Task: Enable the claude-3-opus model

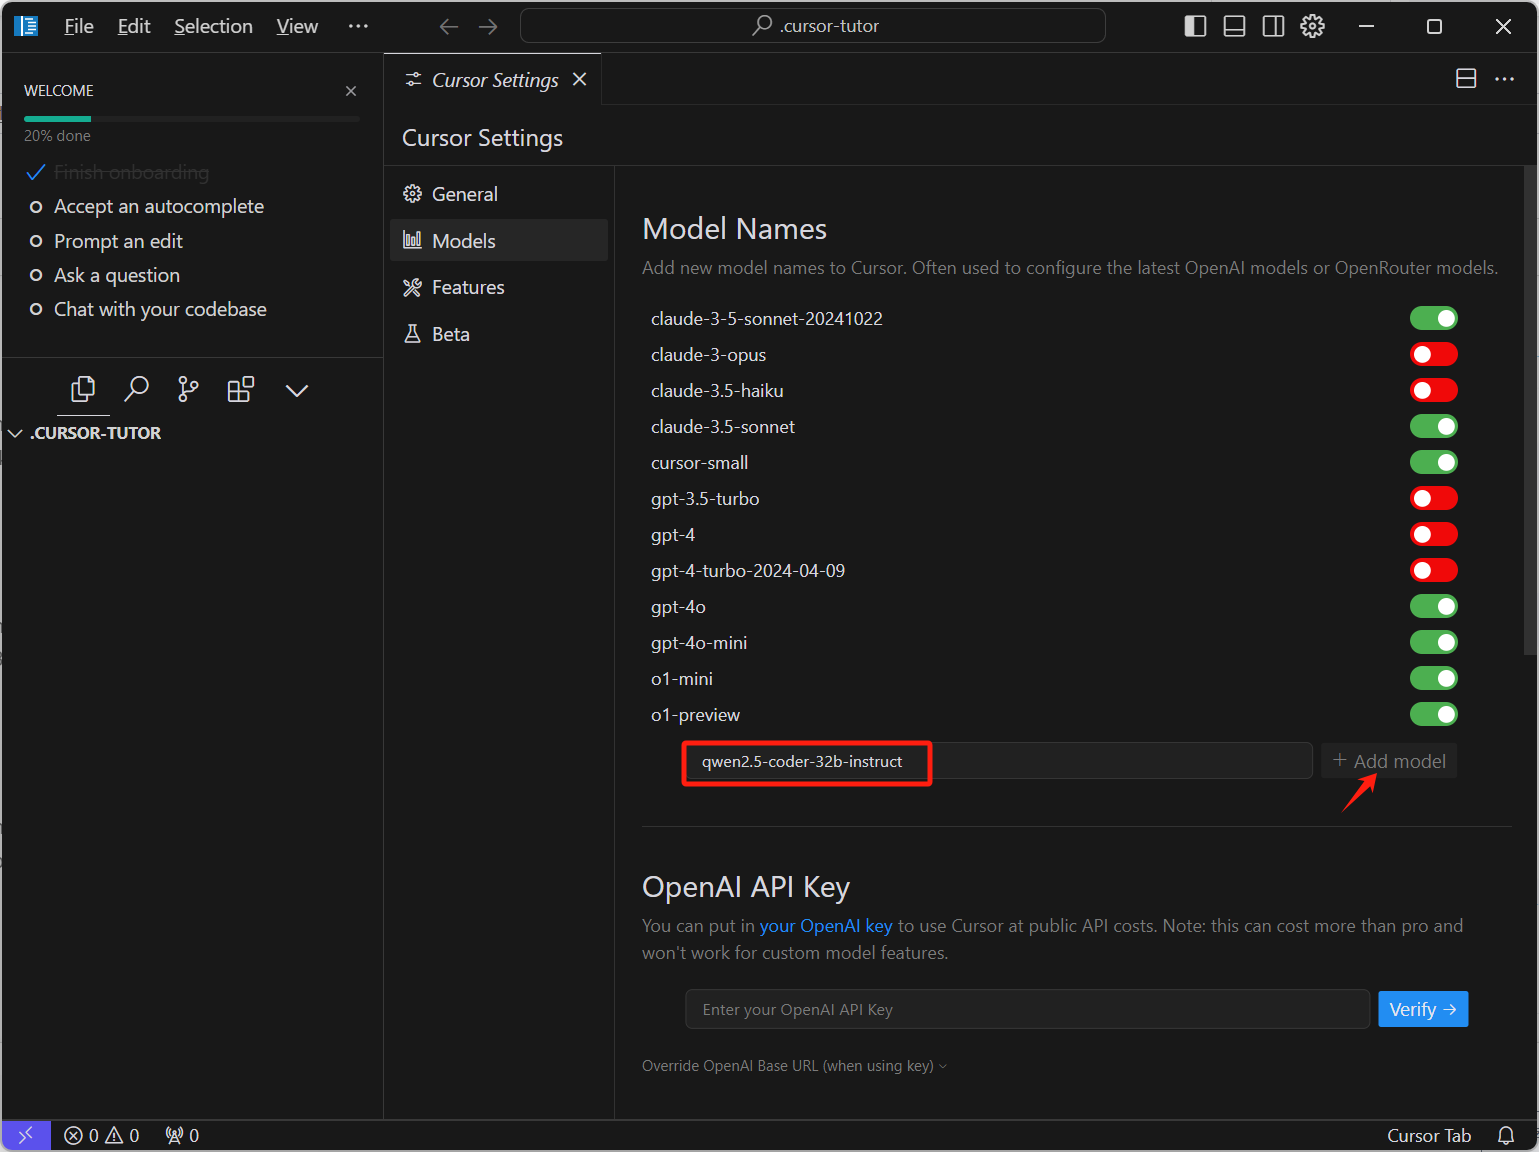Action: tap(1434, 354)
